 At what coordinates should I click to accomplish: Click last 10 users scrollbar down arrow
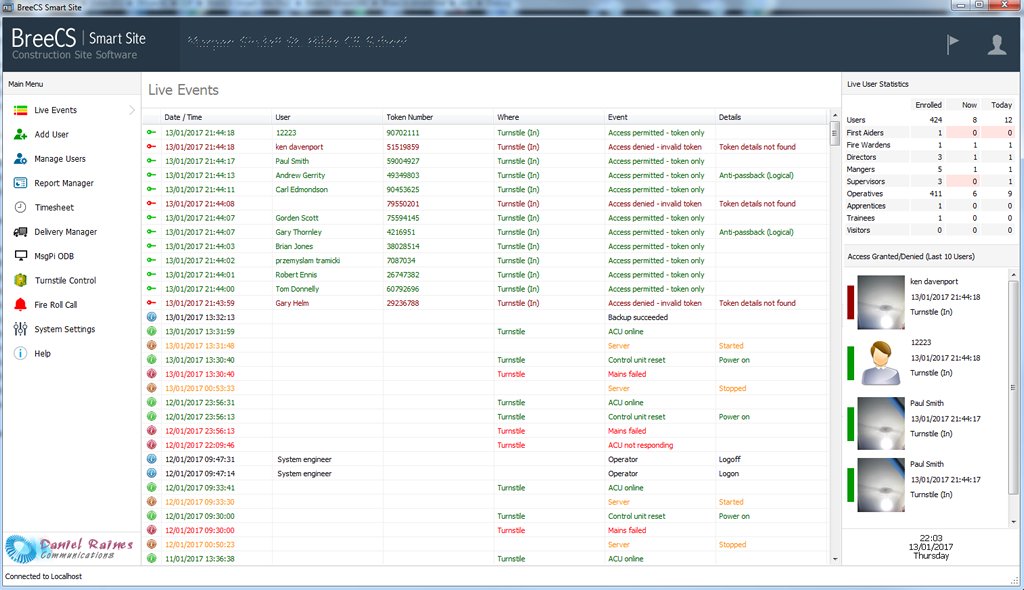[1014, 521]
